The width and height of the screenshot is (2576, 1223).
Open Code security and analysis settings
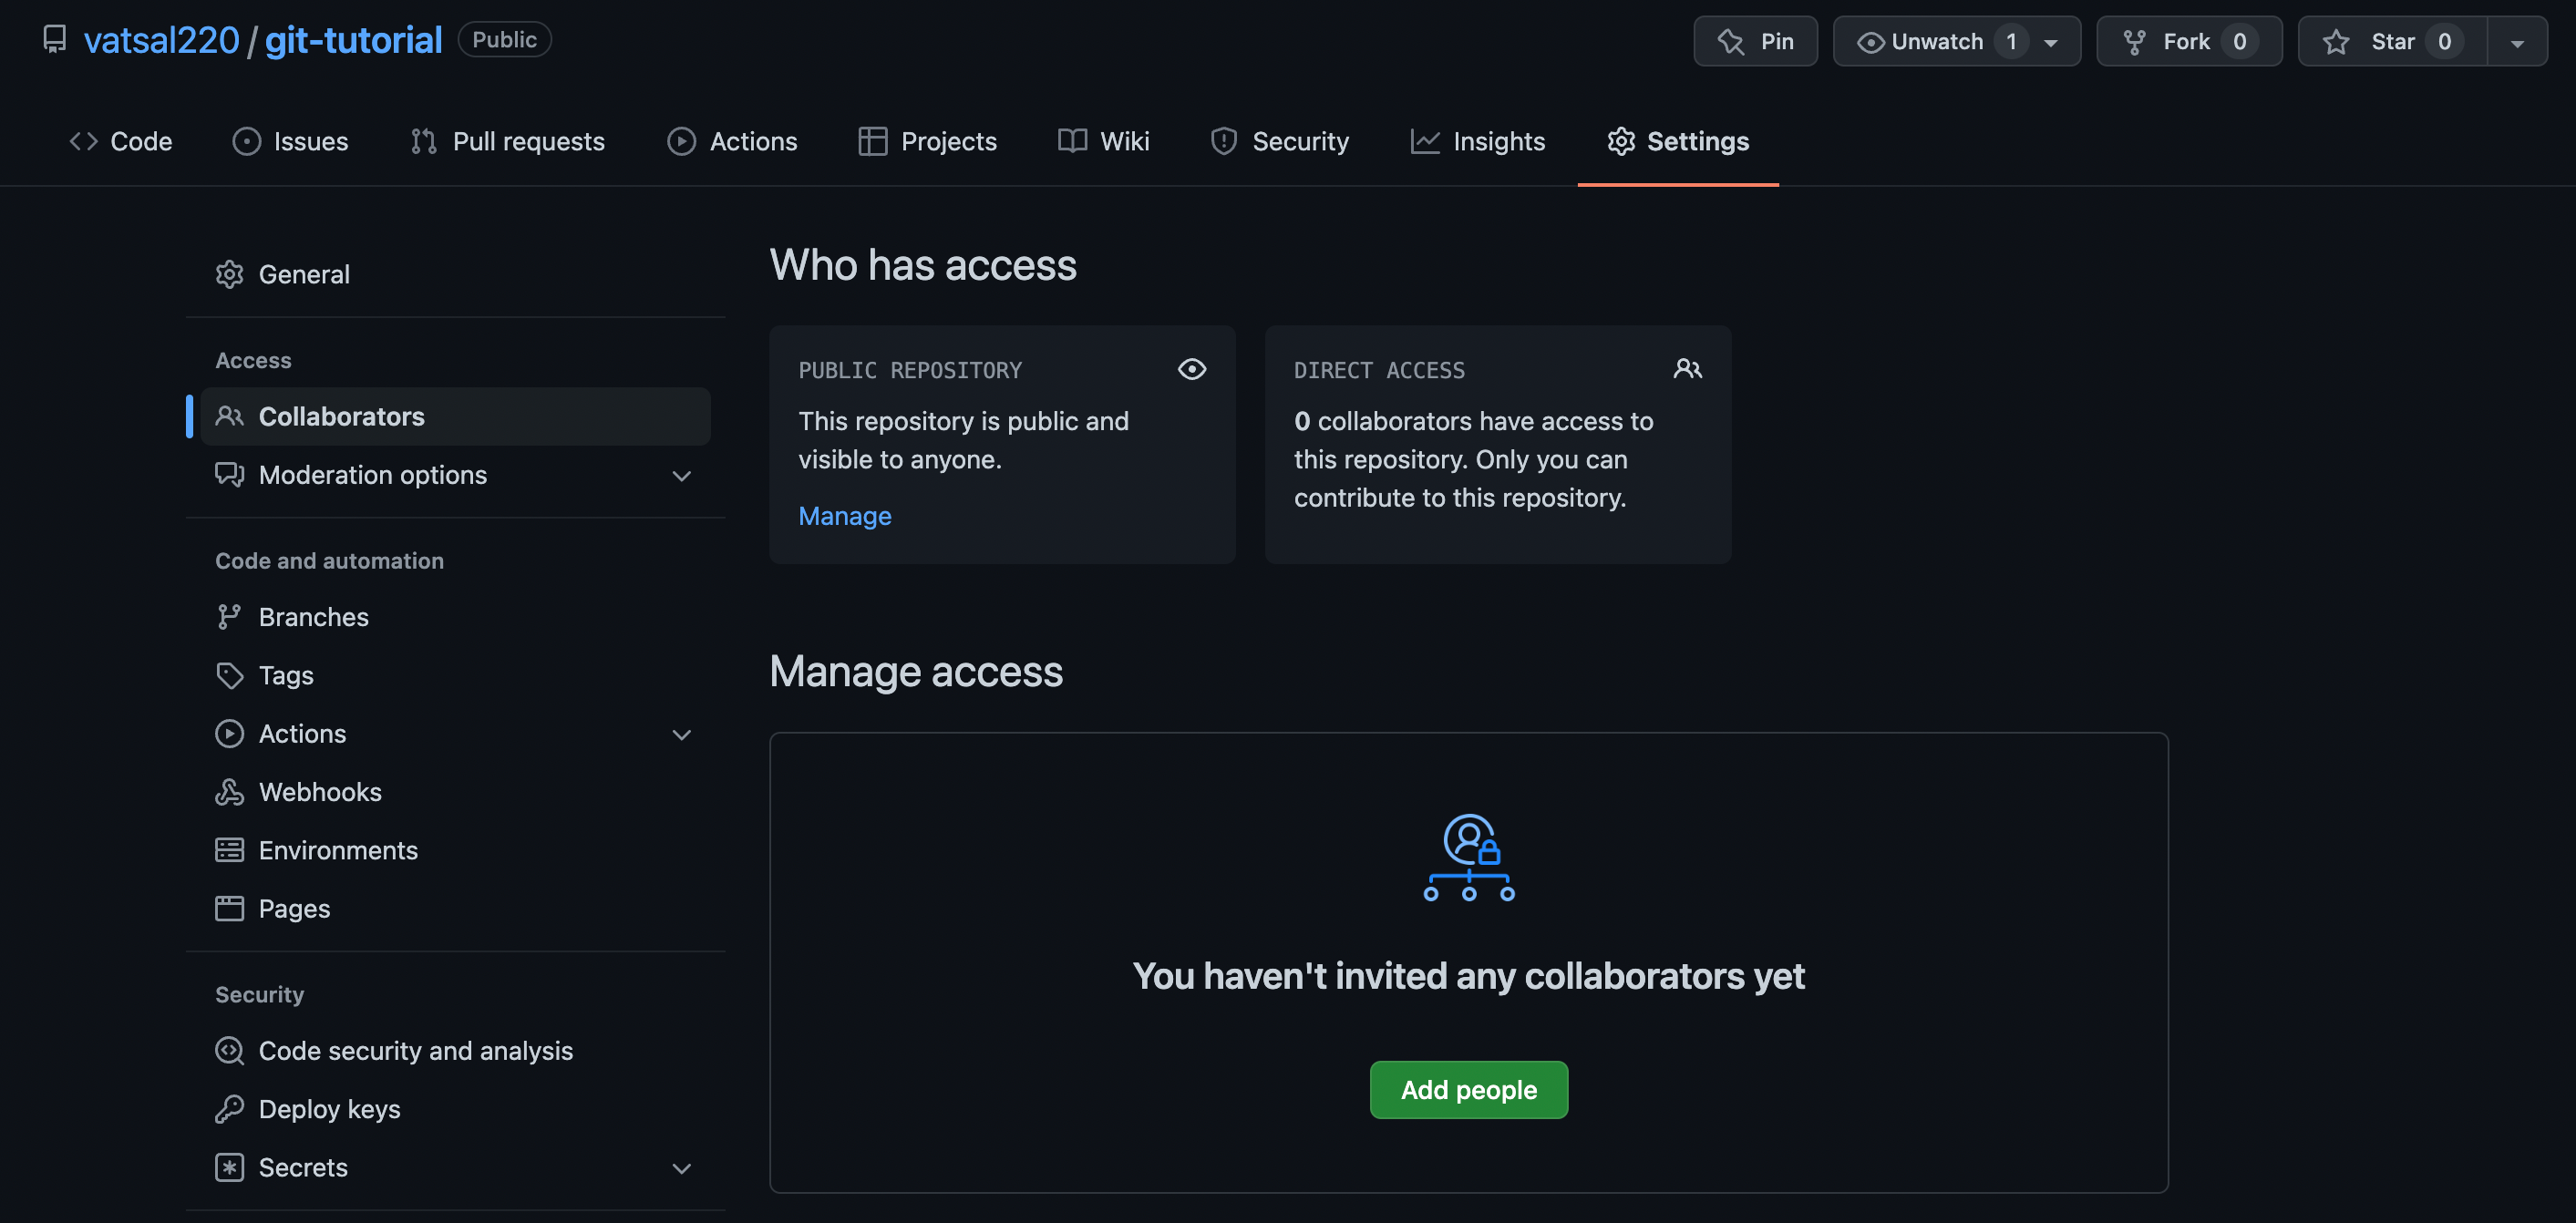(x=456, y=1050)
